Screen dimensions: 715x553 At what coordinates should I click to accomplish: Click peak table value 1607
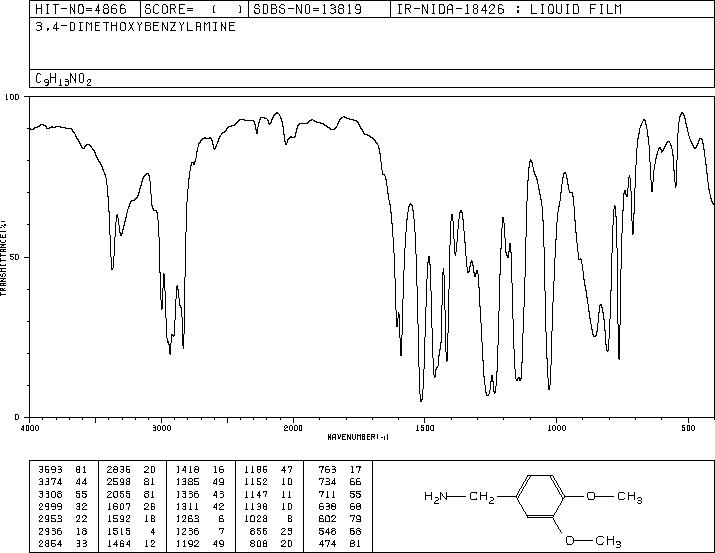point(119,506)
